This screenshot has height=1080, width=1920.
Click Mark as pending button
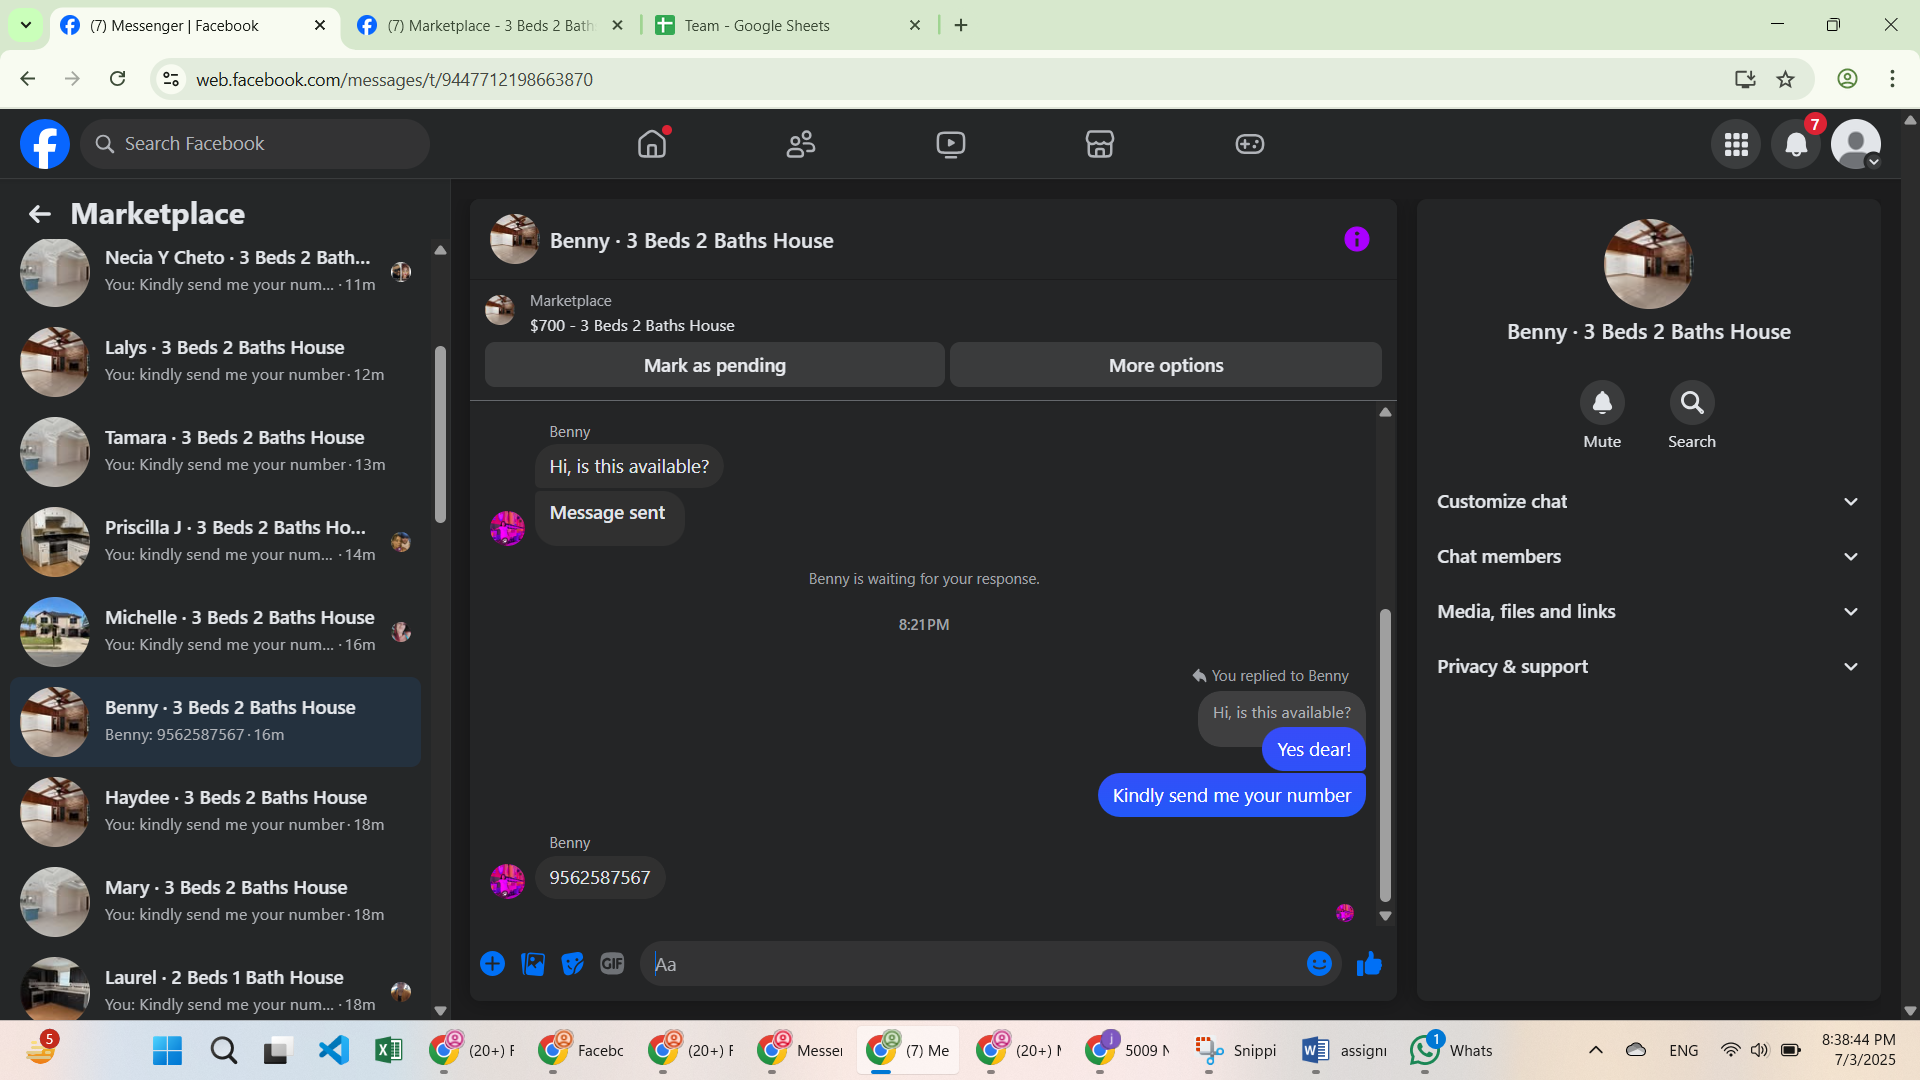(x=714, y=366)
